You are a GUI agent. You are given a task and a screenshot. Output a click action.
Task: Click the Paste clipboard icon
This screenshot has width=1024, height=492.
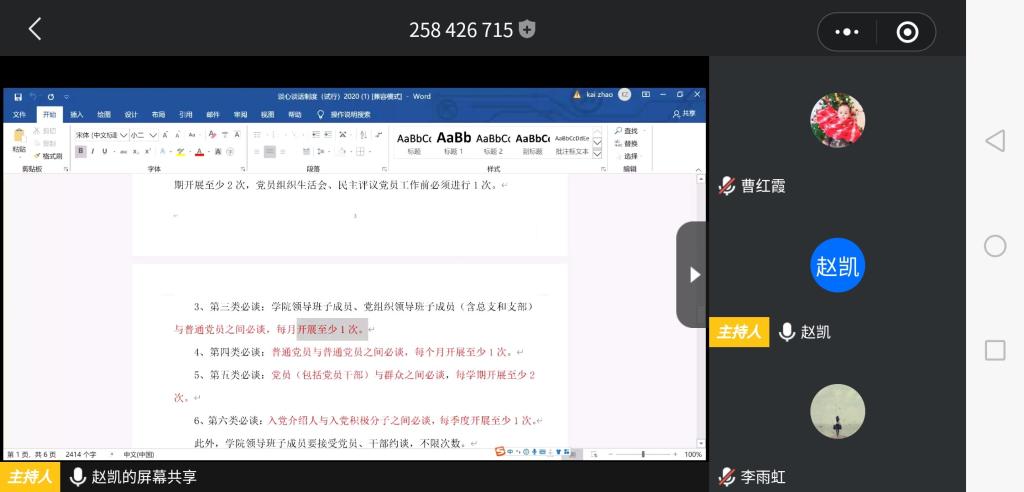pyautogui.click(x=19, y=140)
